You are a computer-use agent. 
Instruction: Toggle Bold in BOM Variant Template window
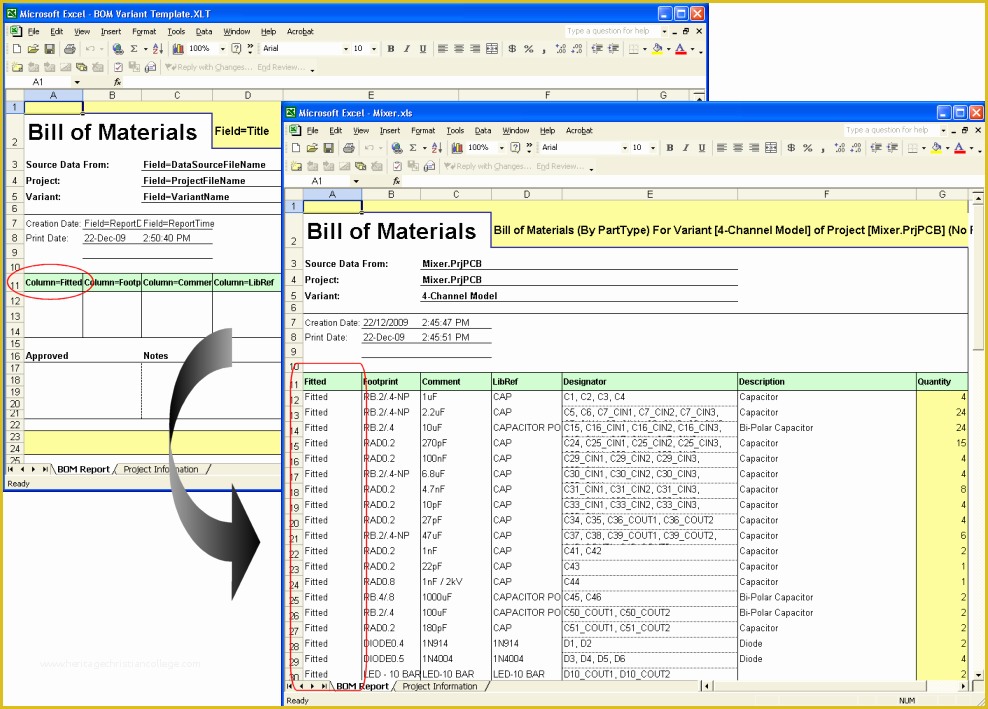391,49
